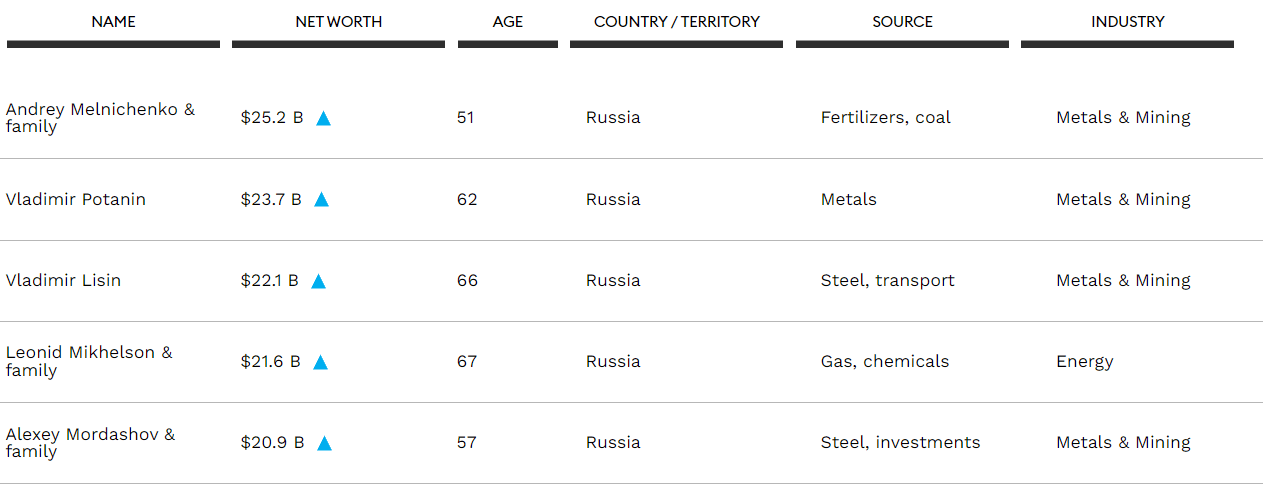Click the blue triangle next to $23.7 B
This screenshot has height=494, width=1263.
click(322, 200)
